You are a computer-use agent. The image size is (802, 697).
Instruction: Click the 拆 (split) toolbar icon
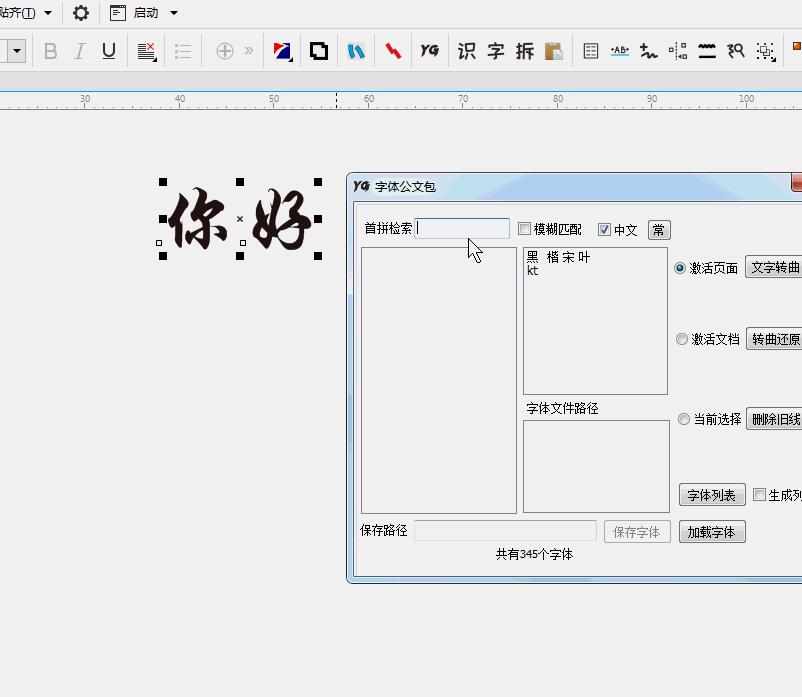coord(524,50)
